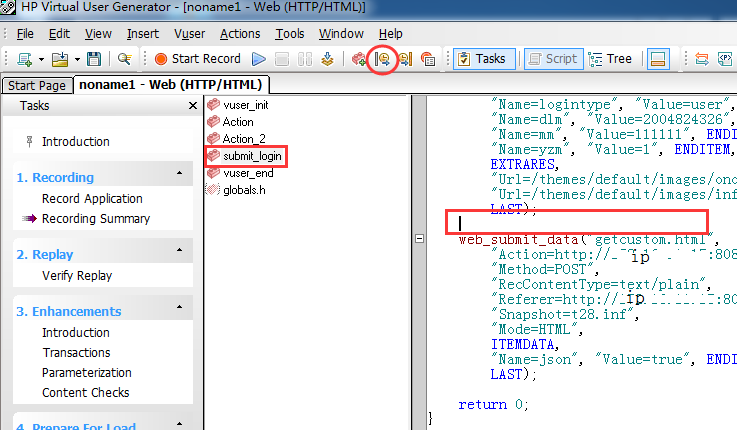737x430 pixels.
Task: Open Introduction in the Tasks pane top
Action: (75, 141)
